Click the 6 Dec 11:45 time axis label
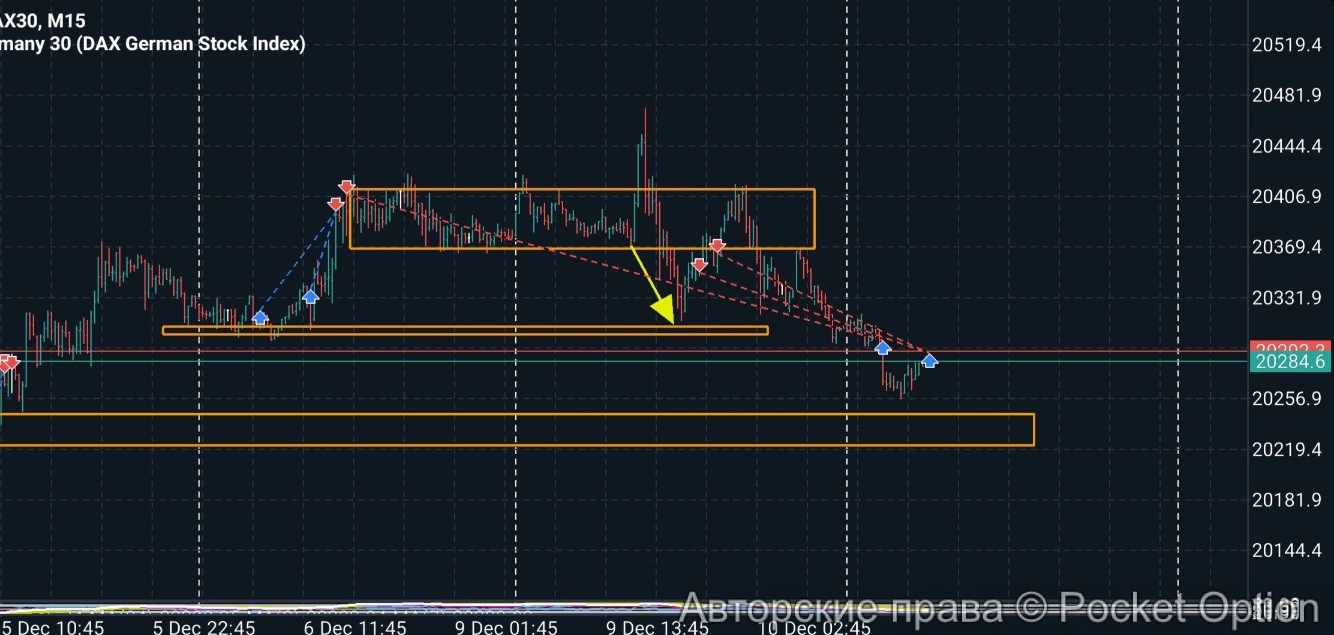Screen dimensions: 1334x635 [x=355, y=628]
